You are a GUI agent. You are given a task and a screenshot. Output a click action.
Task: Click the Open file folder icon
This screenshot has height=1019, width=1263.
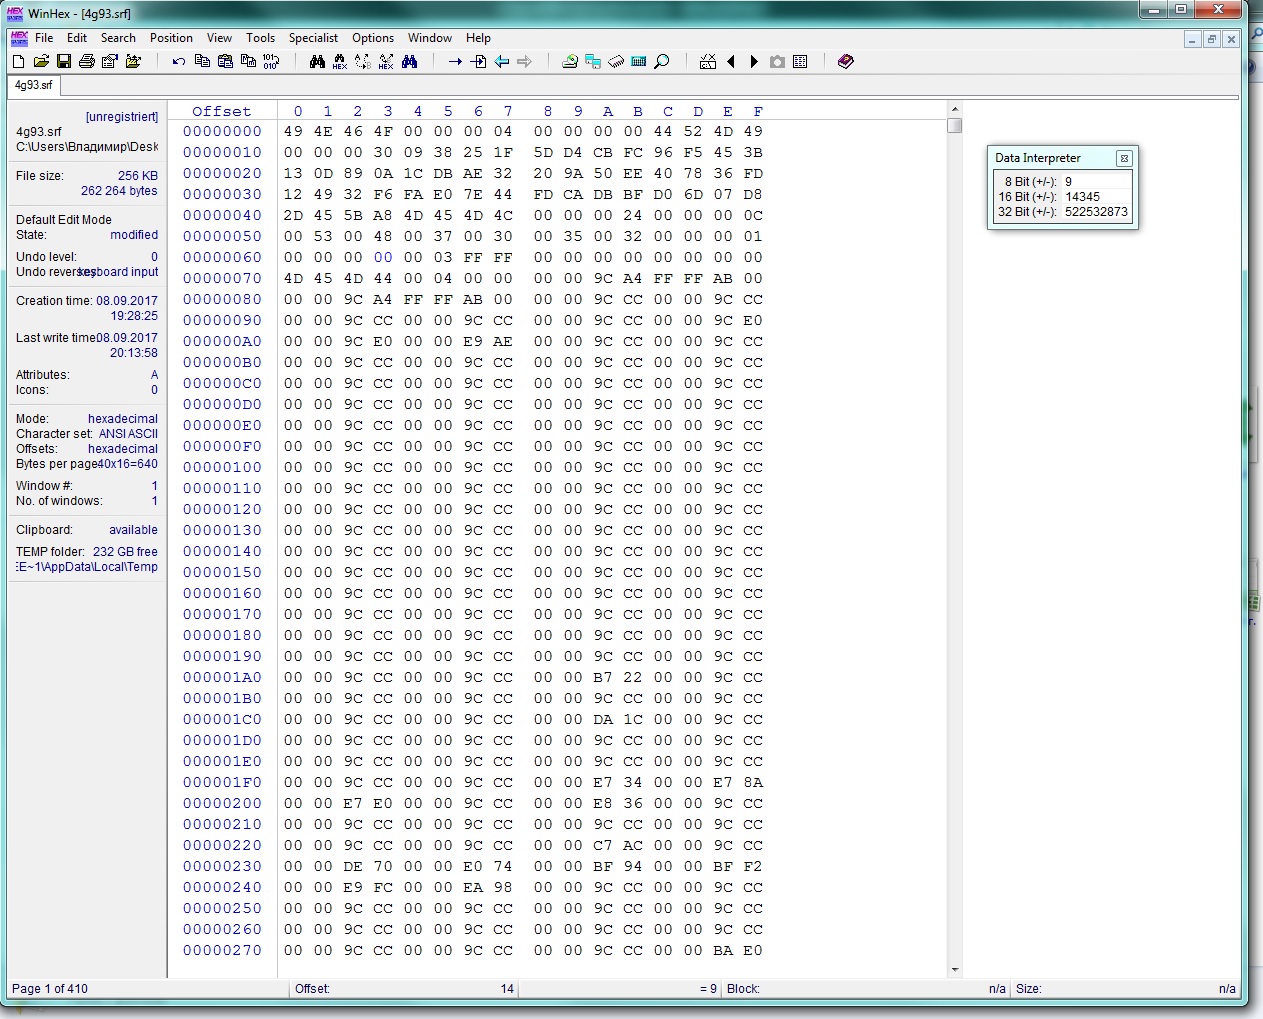[41, 62]
